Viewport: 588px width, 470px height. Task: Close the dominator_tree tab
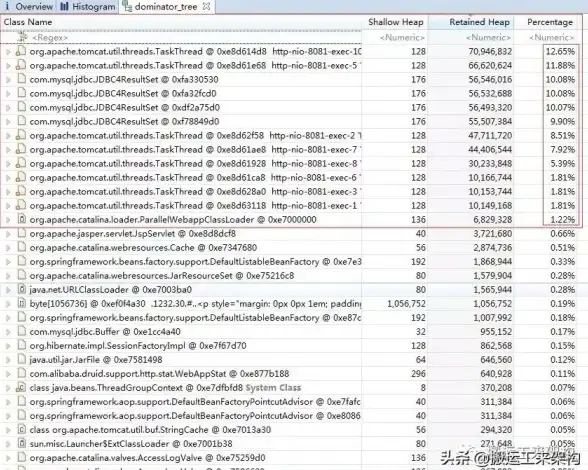(x=207, y=6)
